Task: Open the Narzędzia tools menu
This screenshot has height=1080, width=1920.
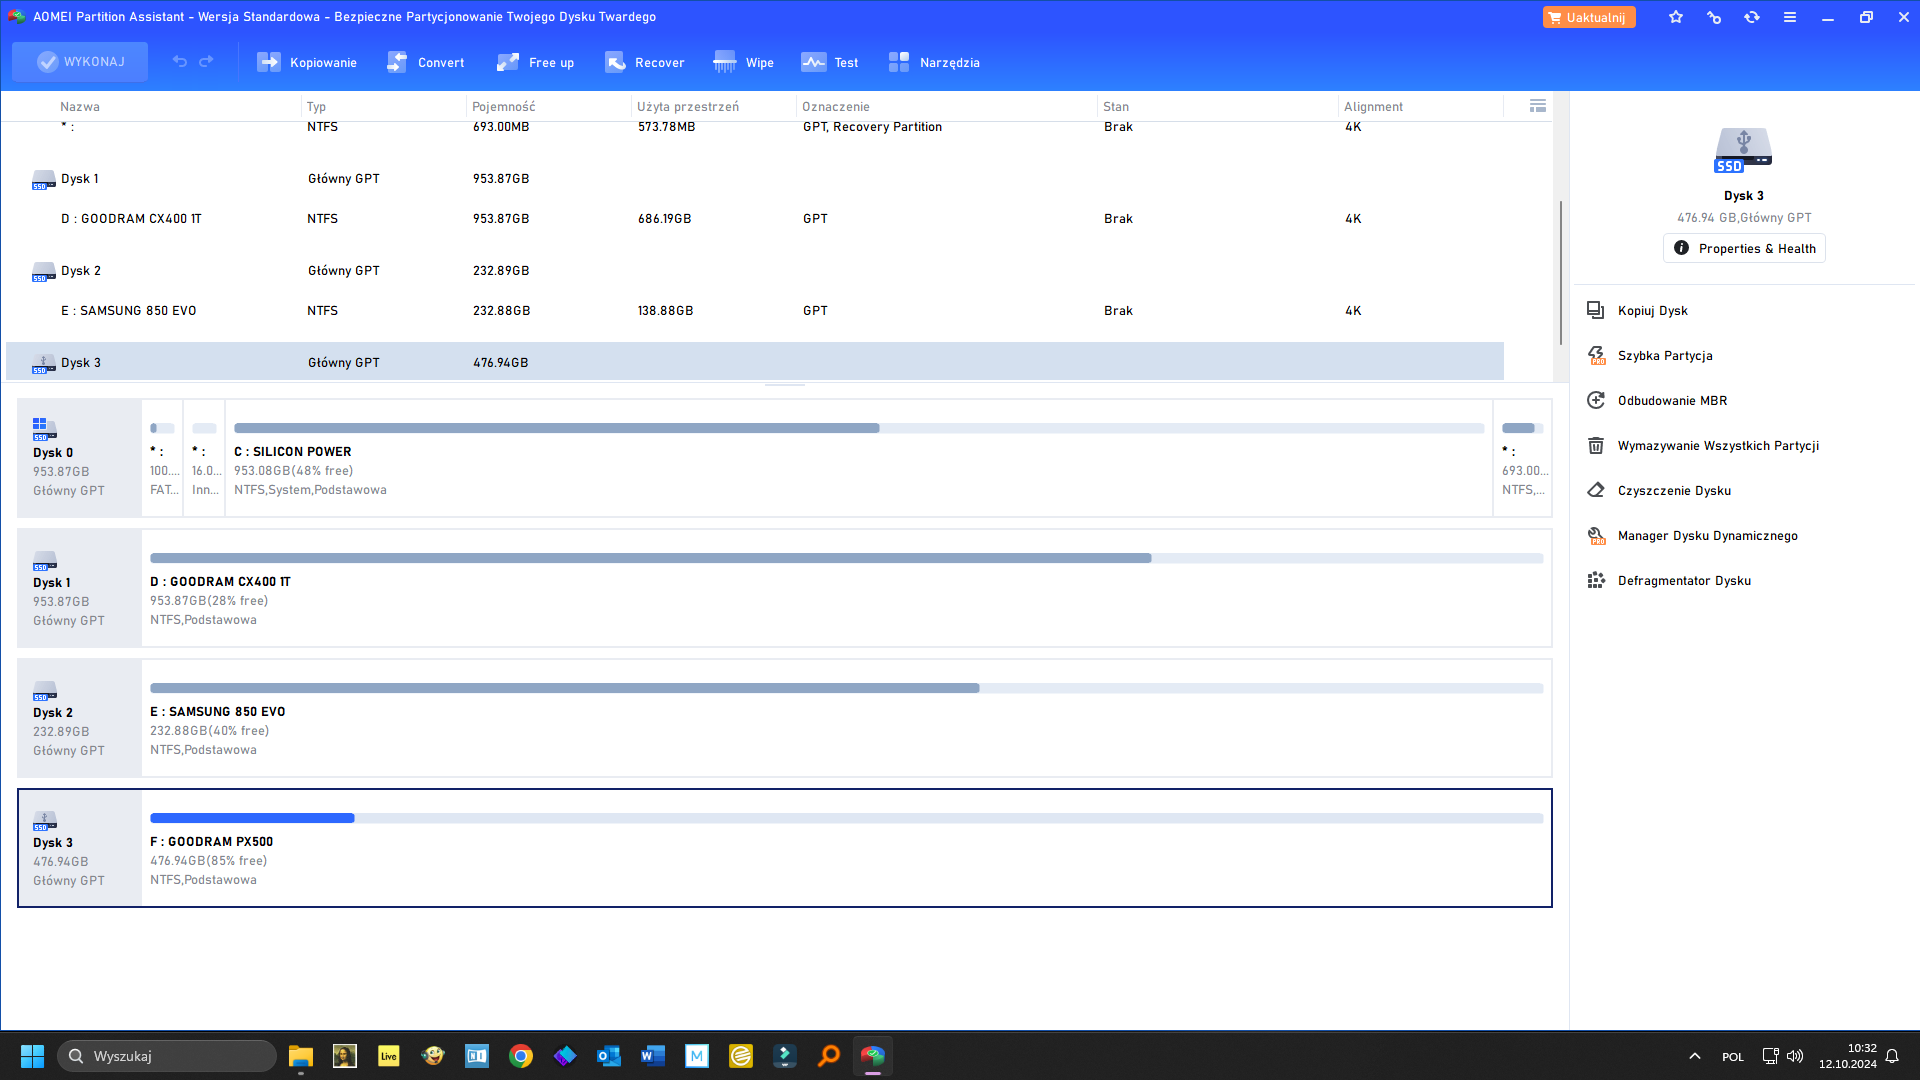Action: [x=934, y=62]
